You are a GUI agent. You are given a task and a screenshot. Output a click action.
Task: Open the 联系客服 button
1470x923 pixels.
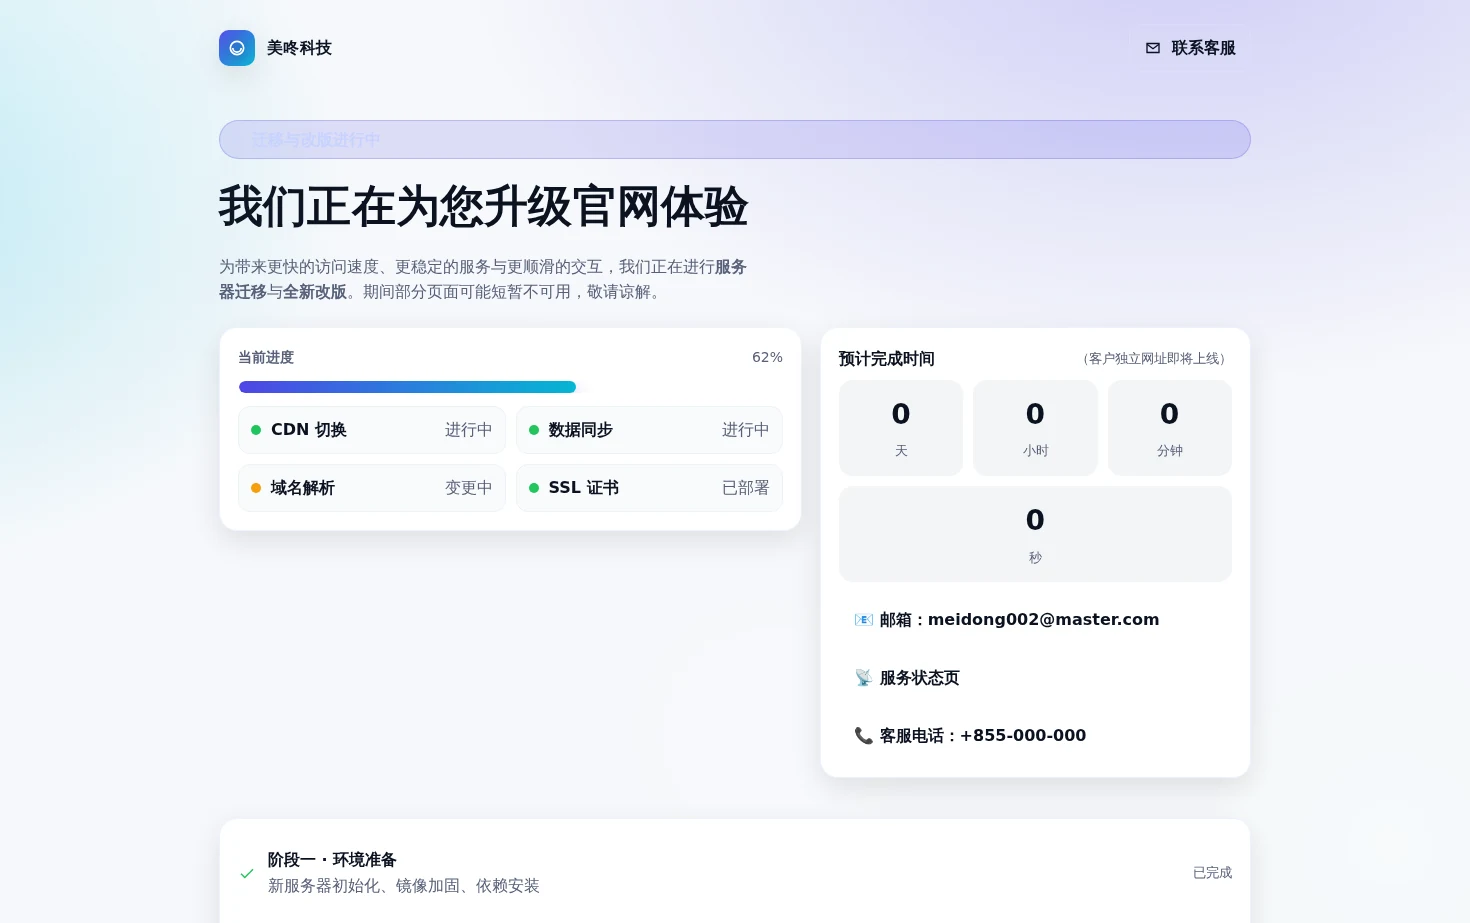click(x=1190, y=48)
